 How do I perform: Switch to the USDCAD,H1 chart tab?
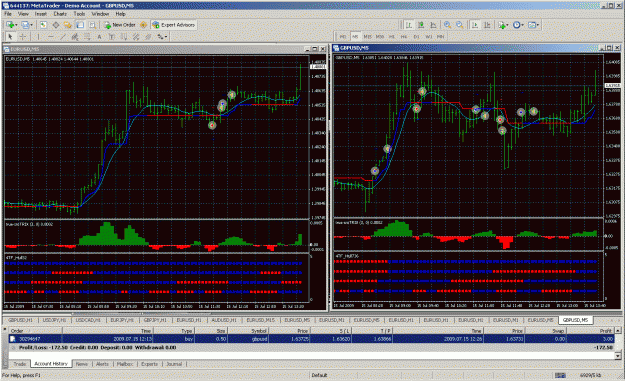88,320
